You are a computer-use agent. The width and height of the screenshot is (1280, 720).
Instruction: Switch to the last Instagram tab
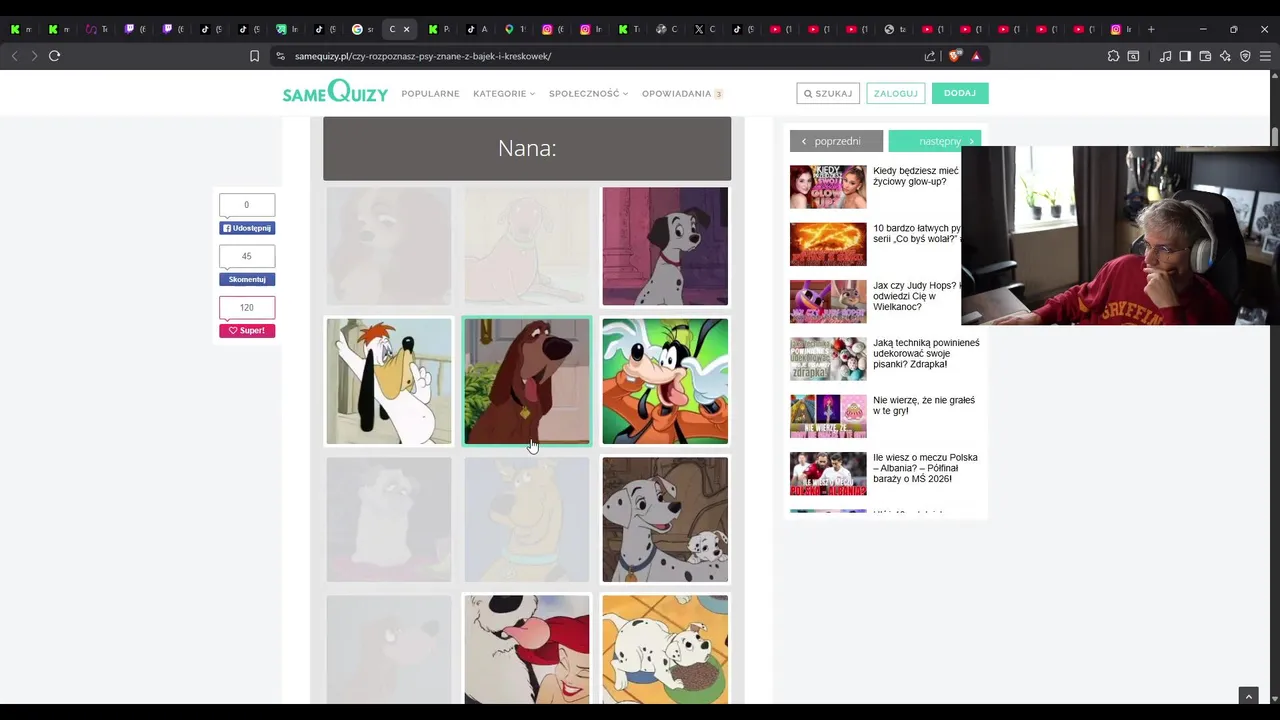[x=1122, y=29]
